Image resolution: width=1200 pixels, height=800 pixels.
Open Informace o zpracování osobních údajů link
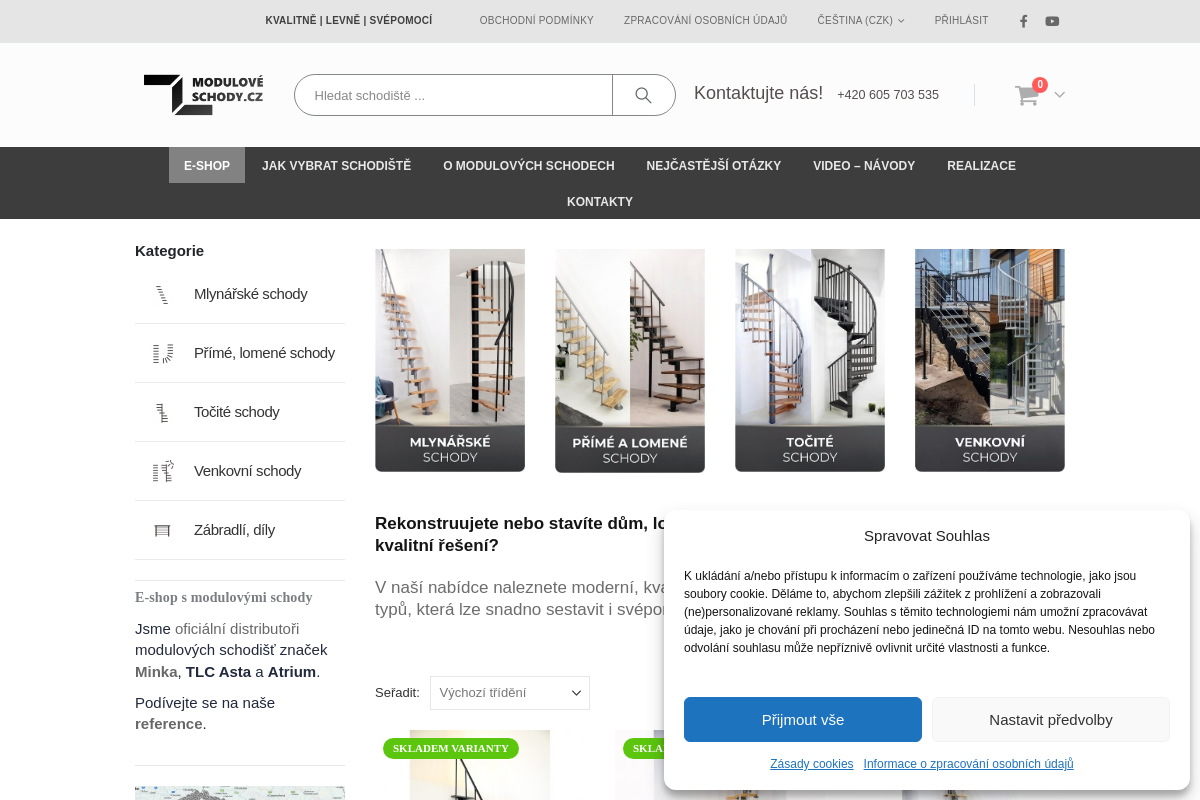(969, 763)
